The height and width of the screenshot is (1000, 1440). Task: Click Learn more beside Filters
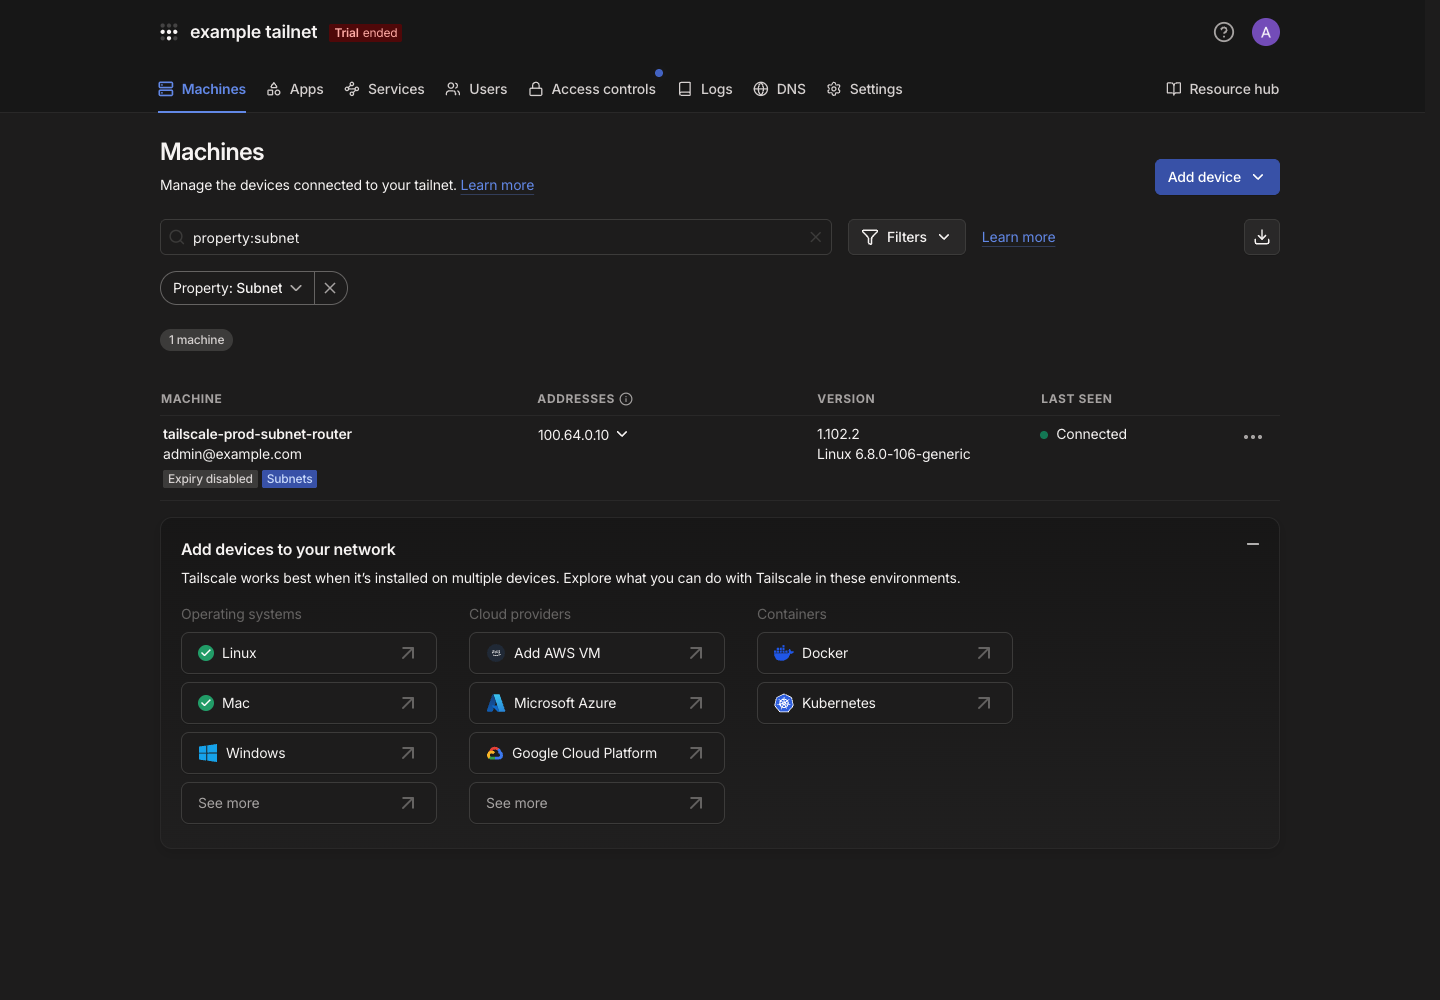(x=1018, y=237)
